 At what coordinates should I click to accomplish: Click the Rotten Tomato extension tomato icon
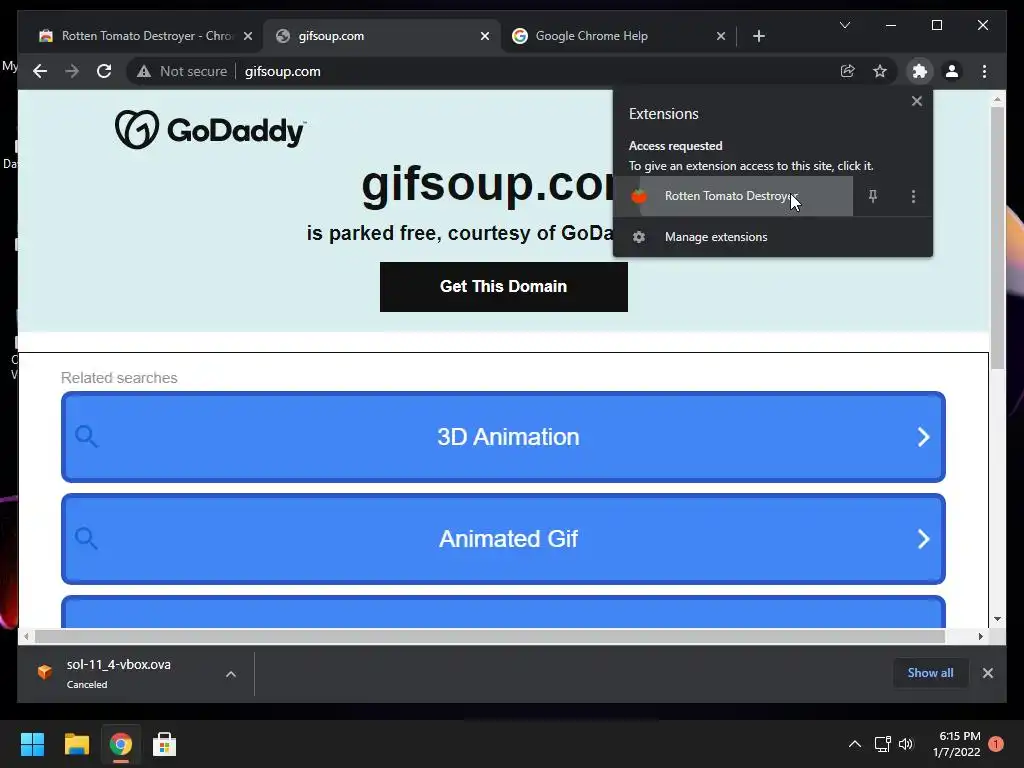tap(639, 196)
